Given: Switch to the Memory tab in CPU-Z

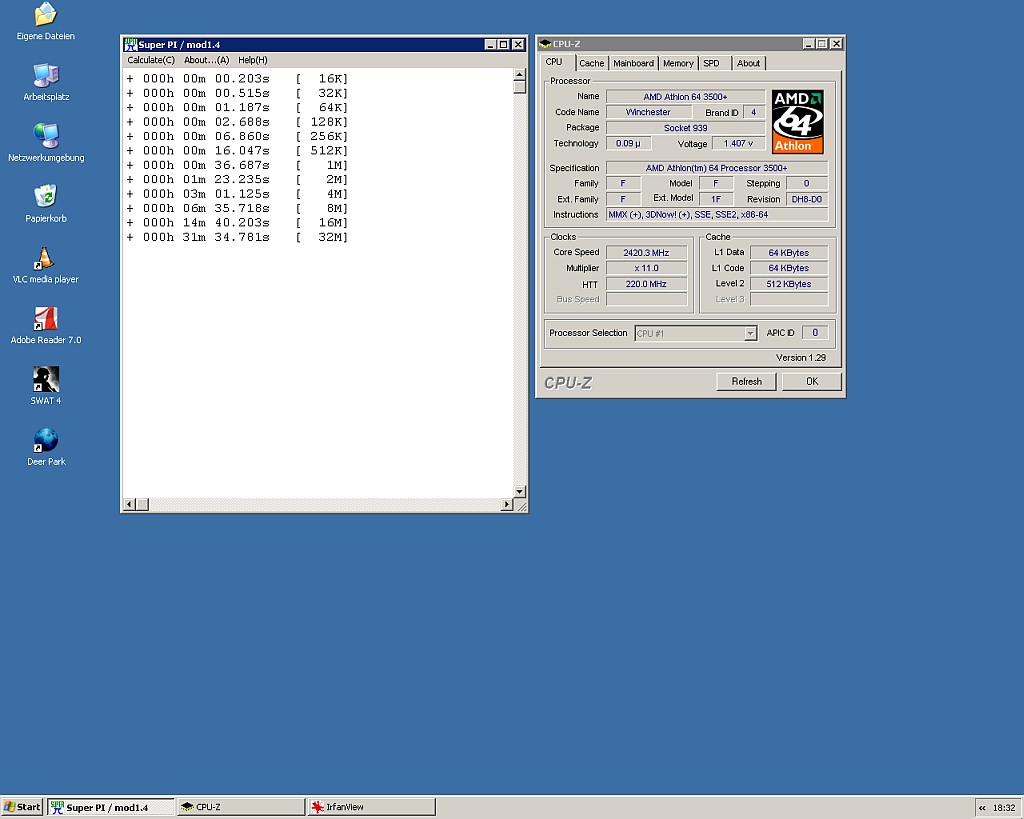Looking at the screenshot, I should click(x=678, y=63).
